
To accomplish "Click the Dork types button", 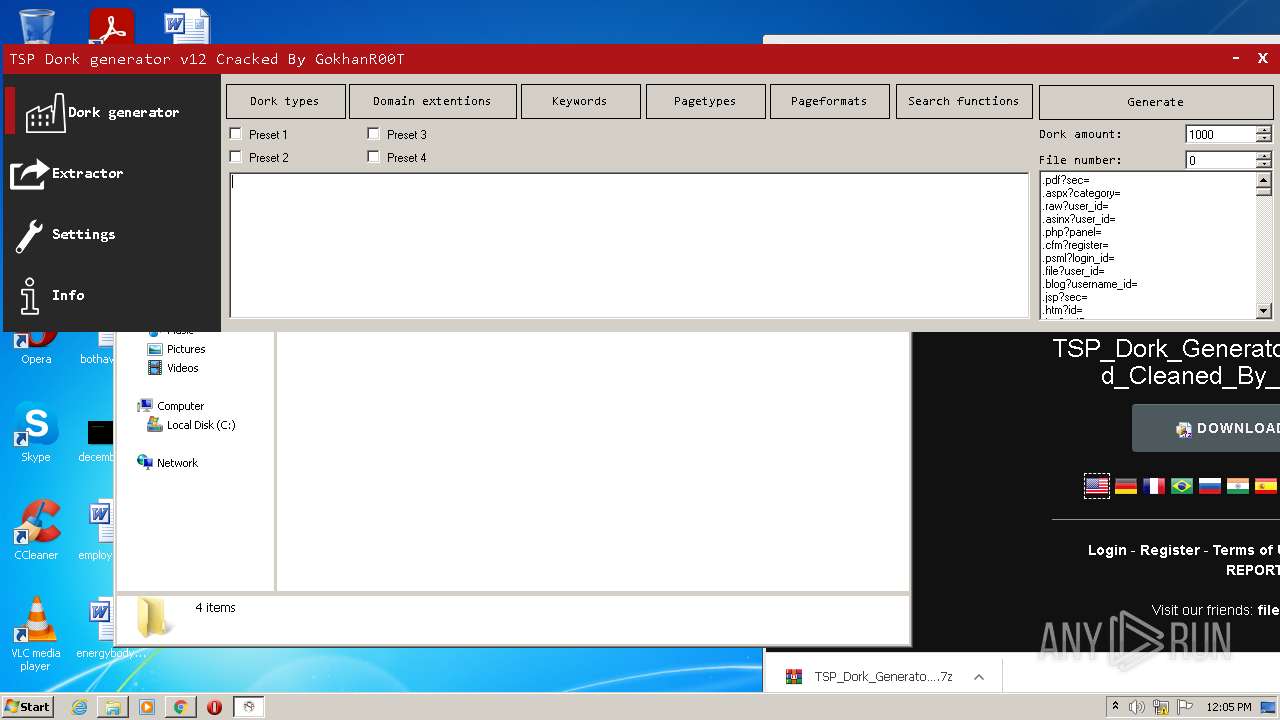I will (285, 101).
